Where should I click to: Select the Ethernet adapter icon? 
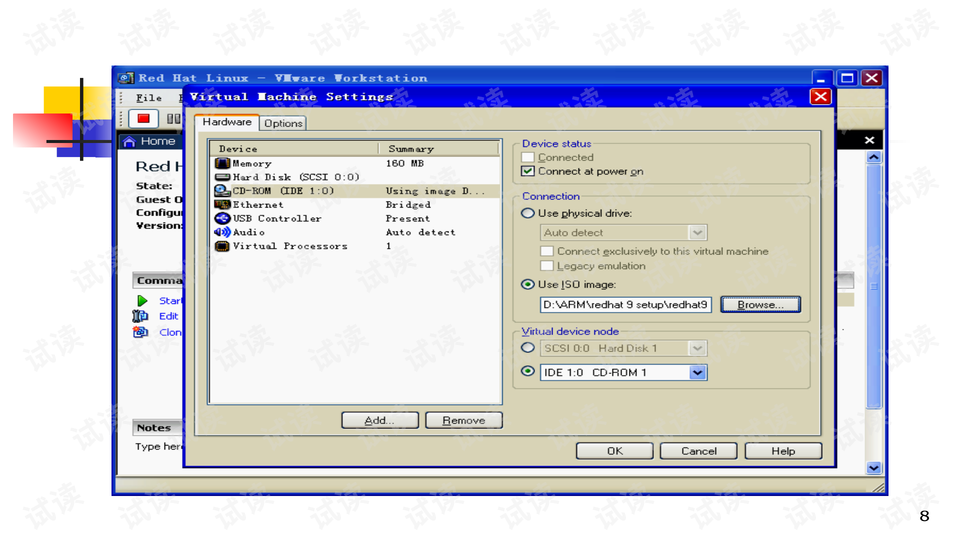[x=222, y=204]
